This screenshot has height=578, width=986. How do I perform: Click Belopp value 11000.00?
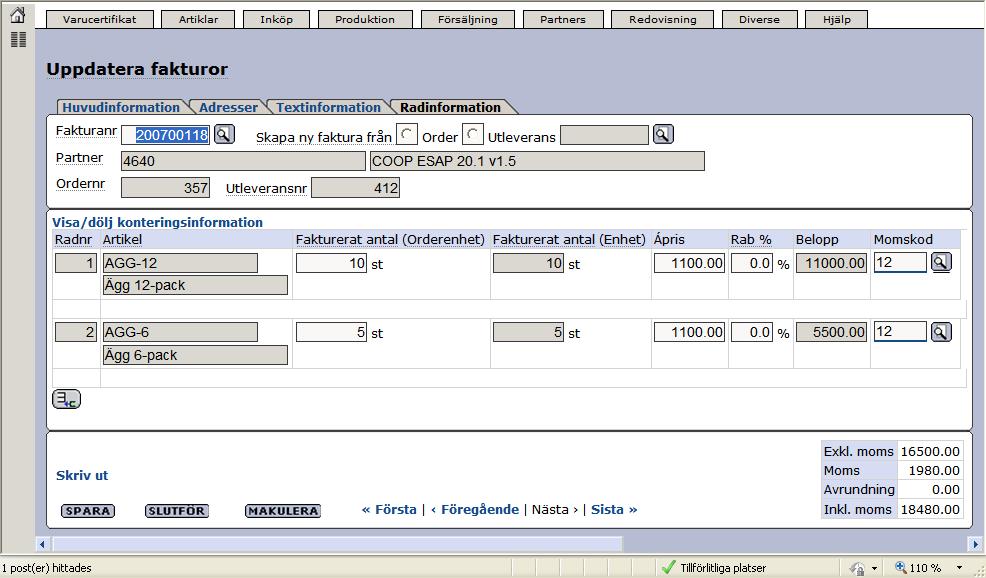831,263
